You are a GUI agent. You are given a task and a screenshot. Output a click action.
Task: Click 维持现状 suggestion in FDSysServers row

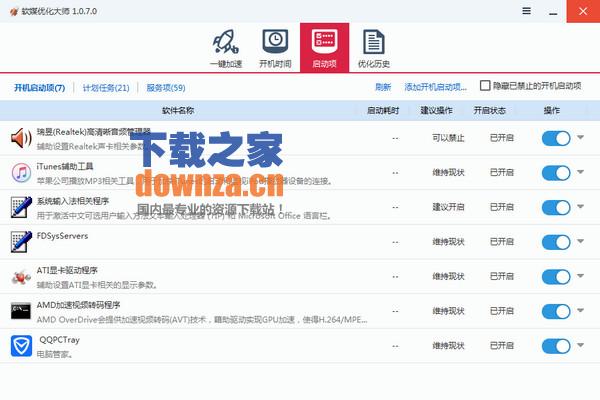point(448,242)
